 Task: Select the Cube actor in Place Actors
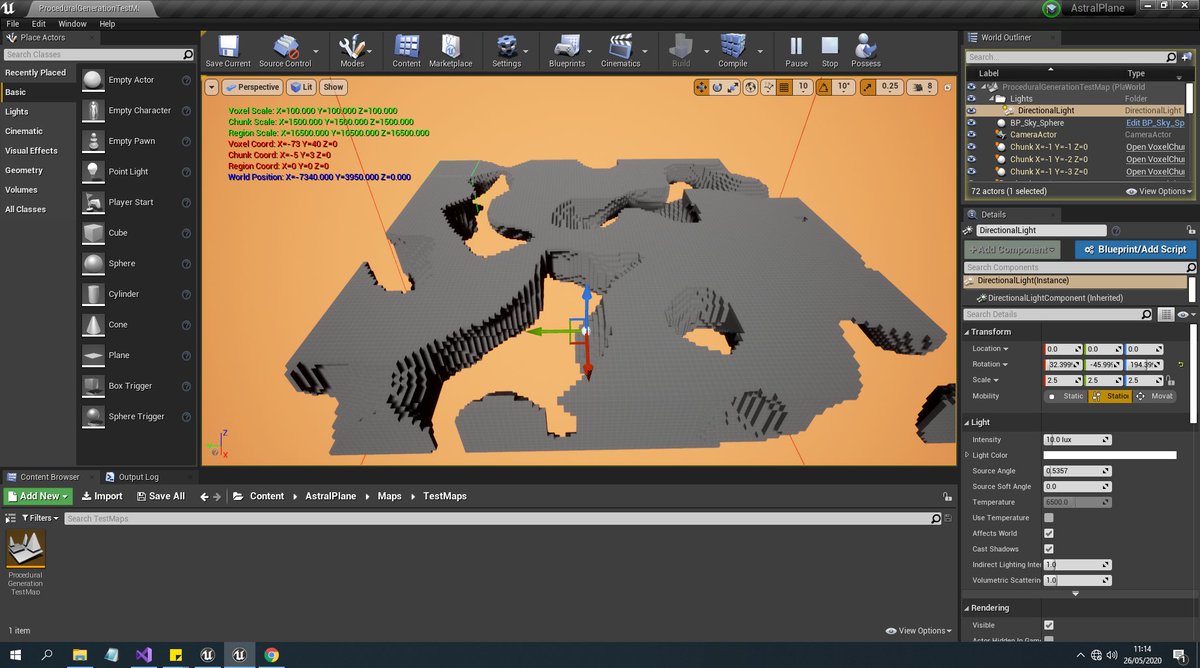click(x=137, y=232)
